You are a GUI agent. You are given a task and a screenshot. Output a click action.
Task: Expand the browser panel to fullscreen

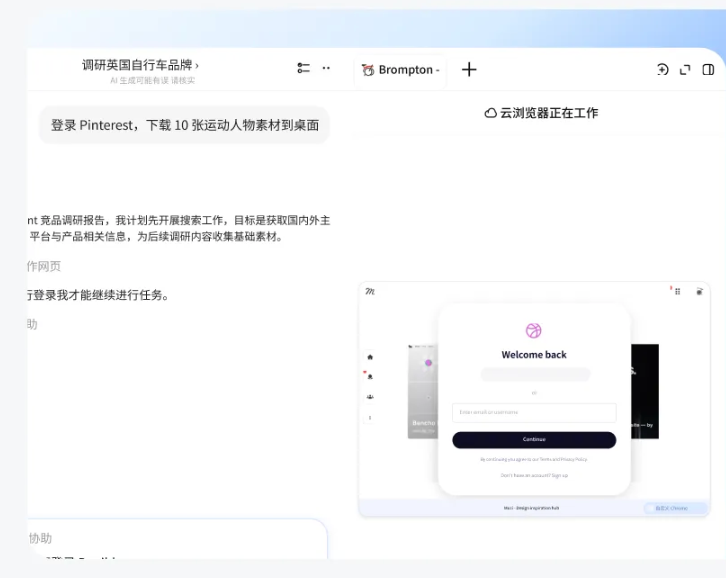(685, 69)
